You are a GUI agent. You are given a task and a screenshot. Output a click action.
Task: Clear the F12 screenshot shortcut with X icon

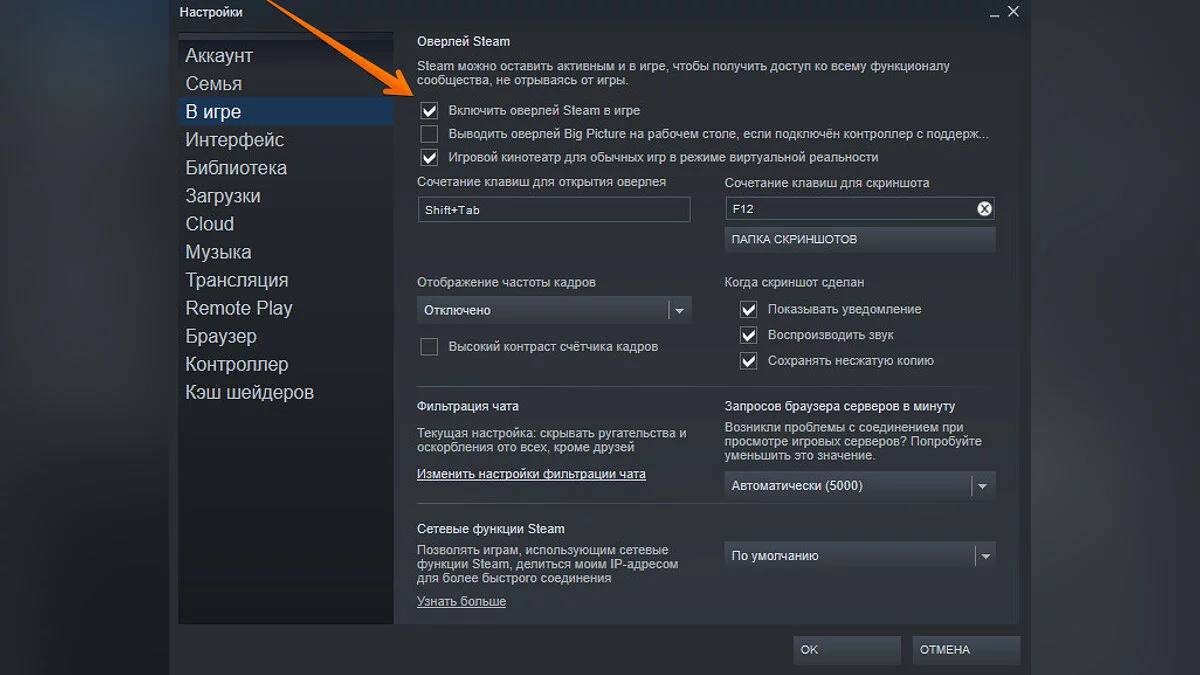tap(984, 209)
